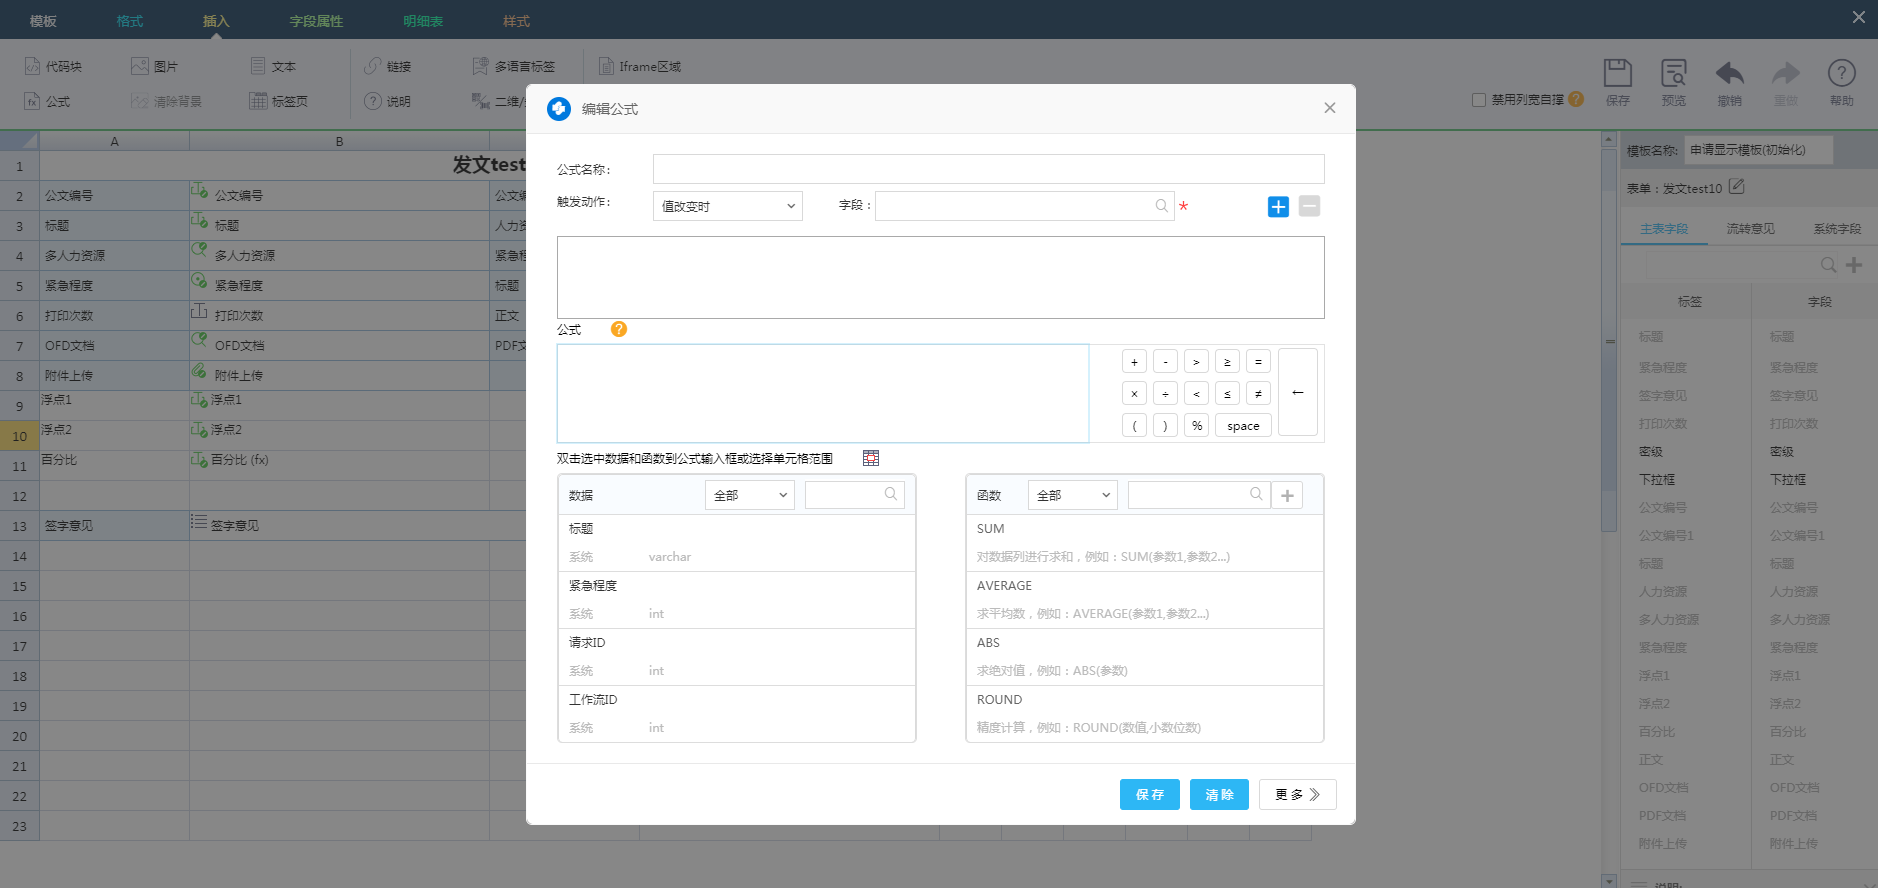Click the plus icon beside function search

tap(1287, 495)
